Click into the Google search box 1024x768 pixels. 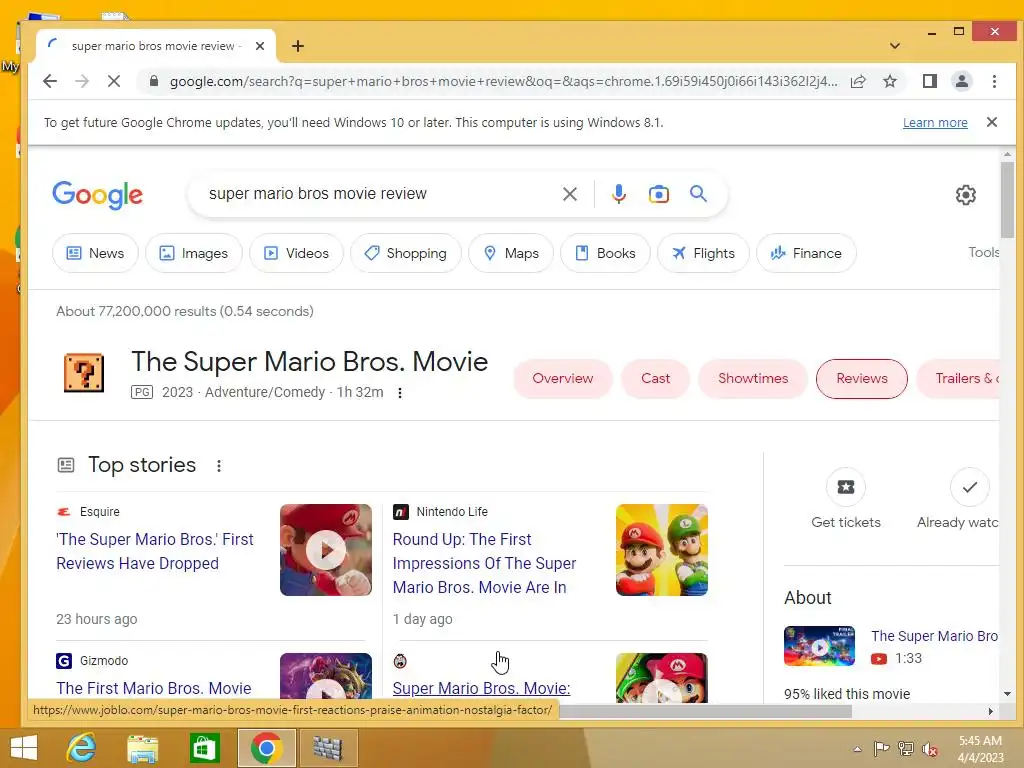[379, 194]
